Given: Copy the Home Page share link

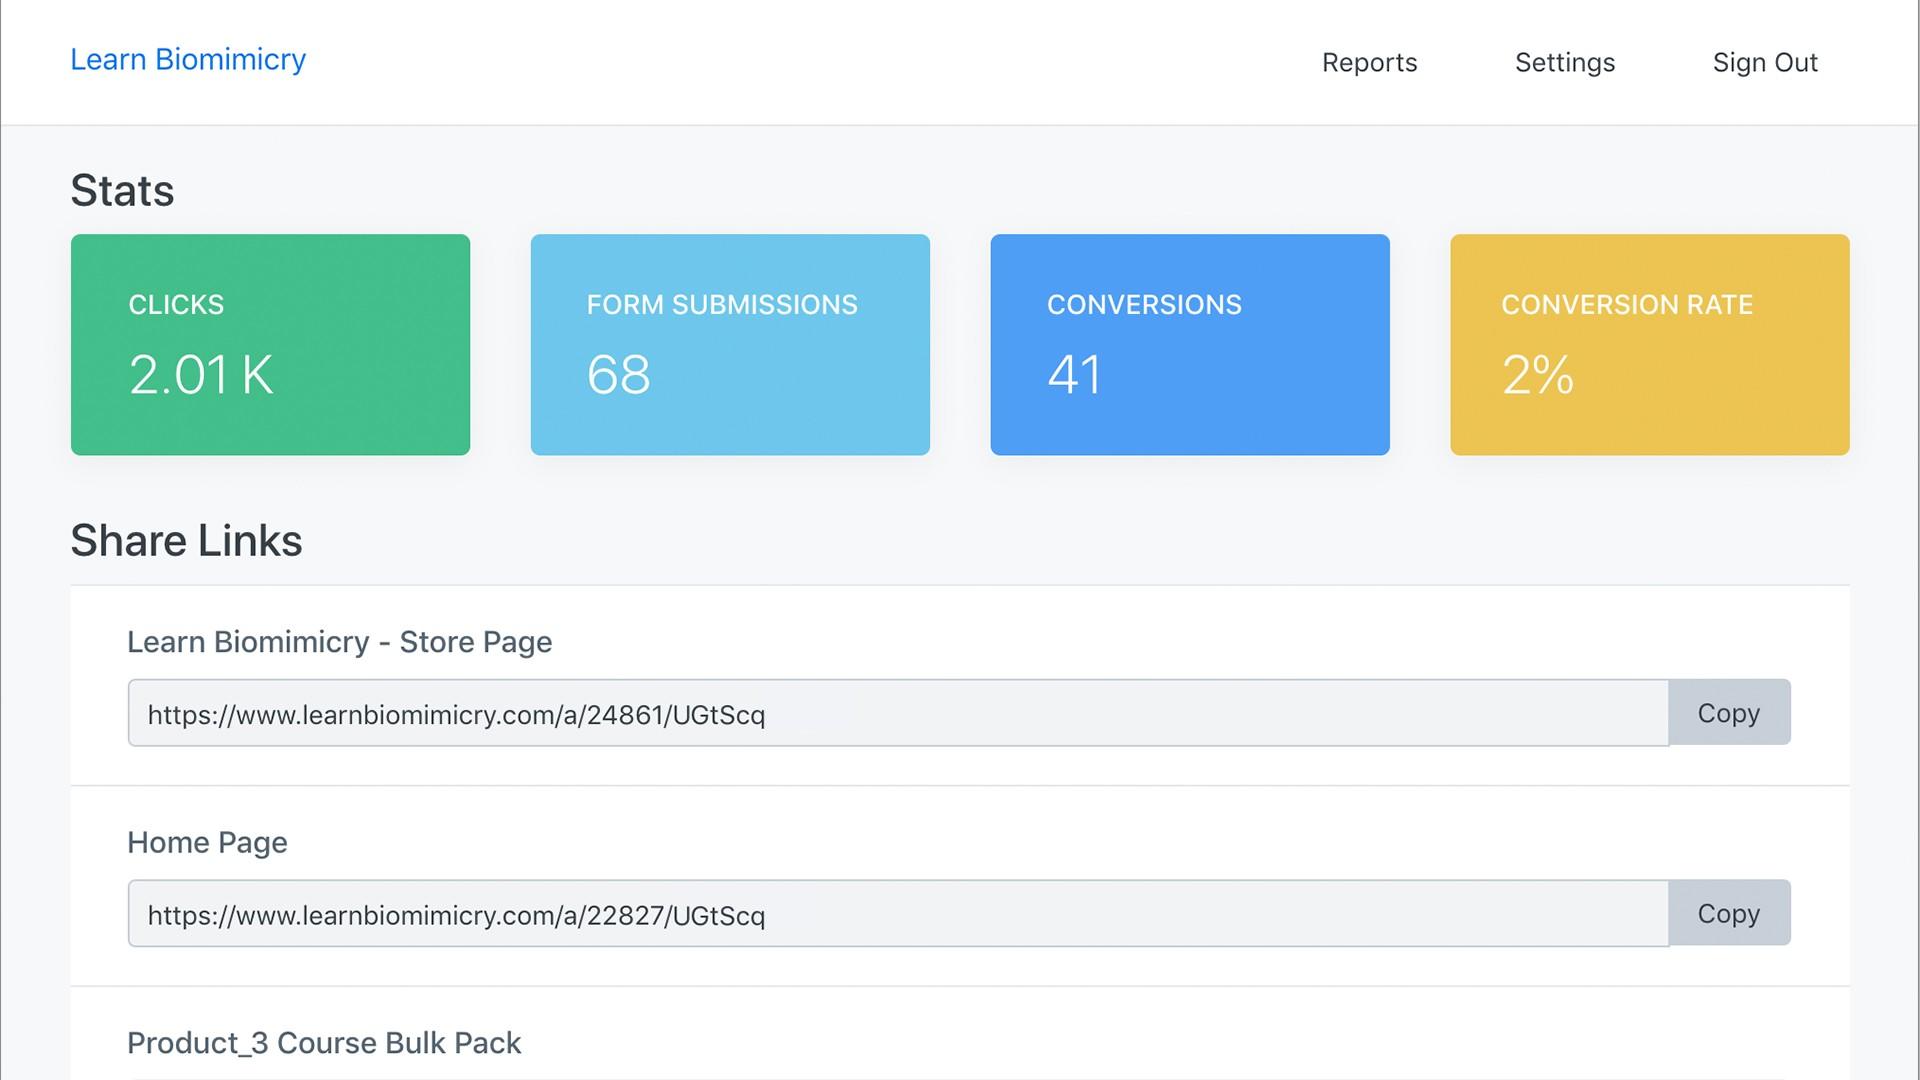Looking at the screenshot, I should 1728,913.
